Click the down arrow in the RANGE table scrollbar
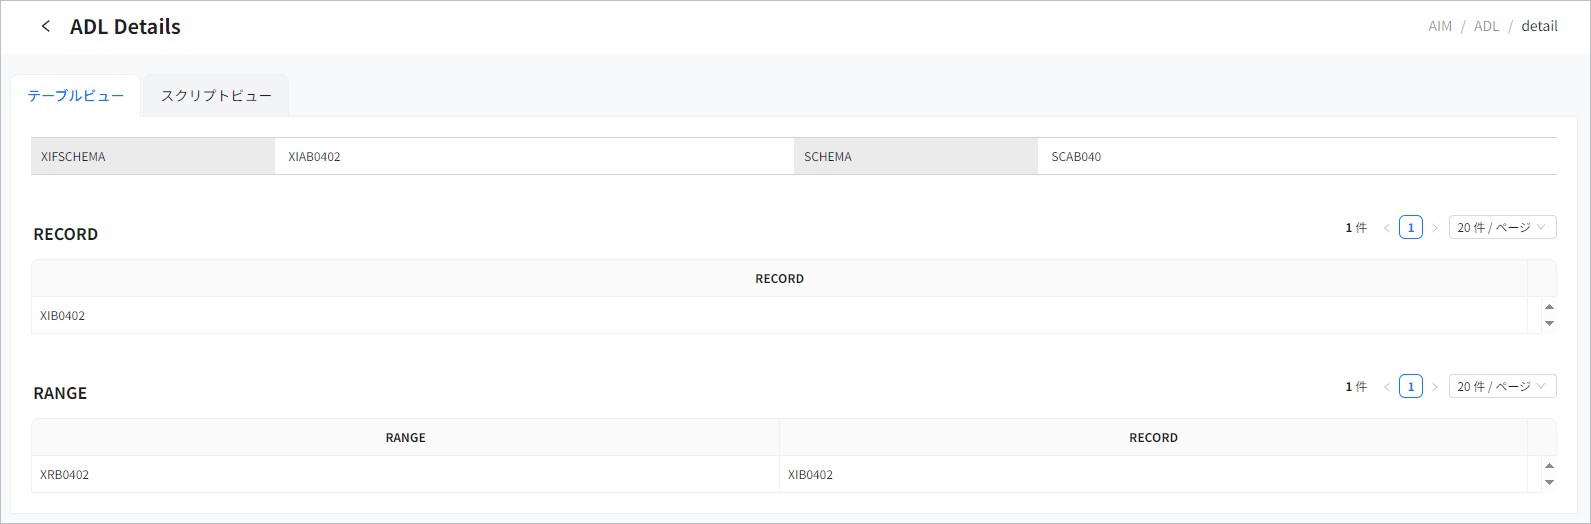 1549,482
